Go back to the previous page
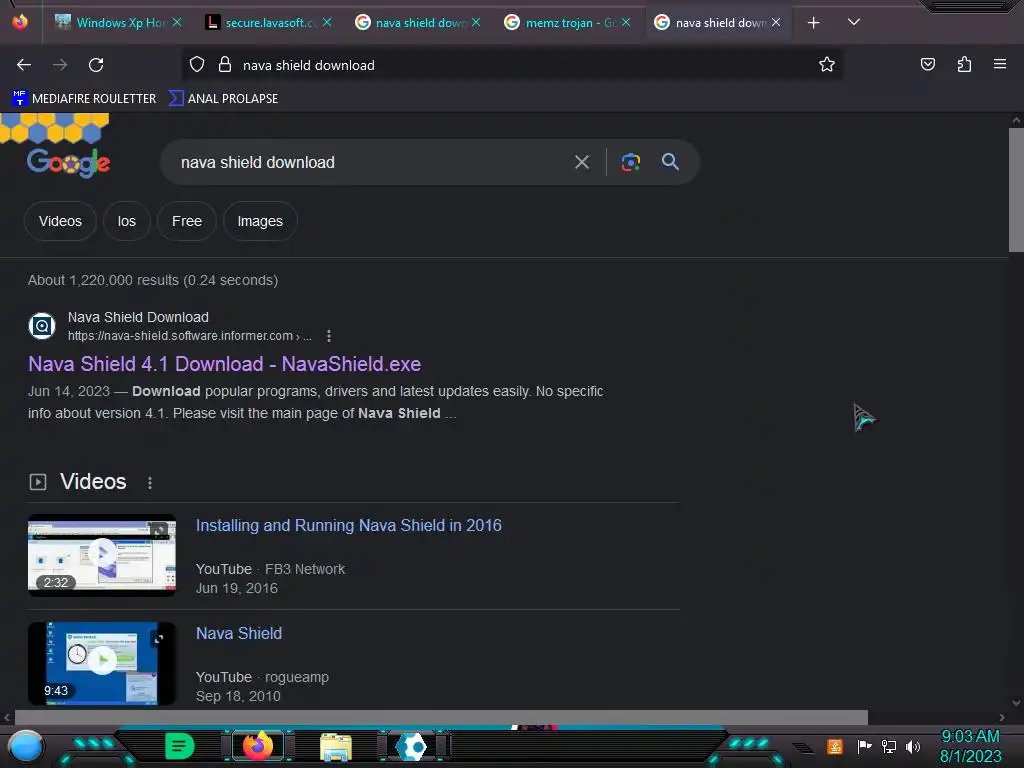The width and height of the screenshot is (1024, 768). point(24,65)
